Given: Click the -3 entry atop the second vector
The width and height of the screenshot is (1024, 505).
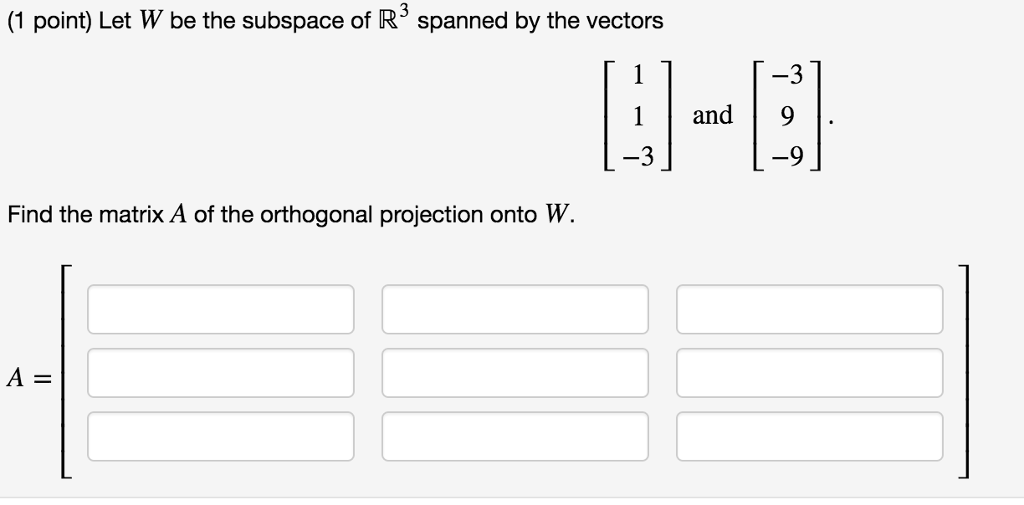Looking at the screenshot, I should 786,76.
